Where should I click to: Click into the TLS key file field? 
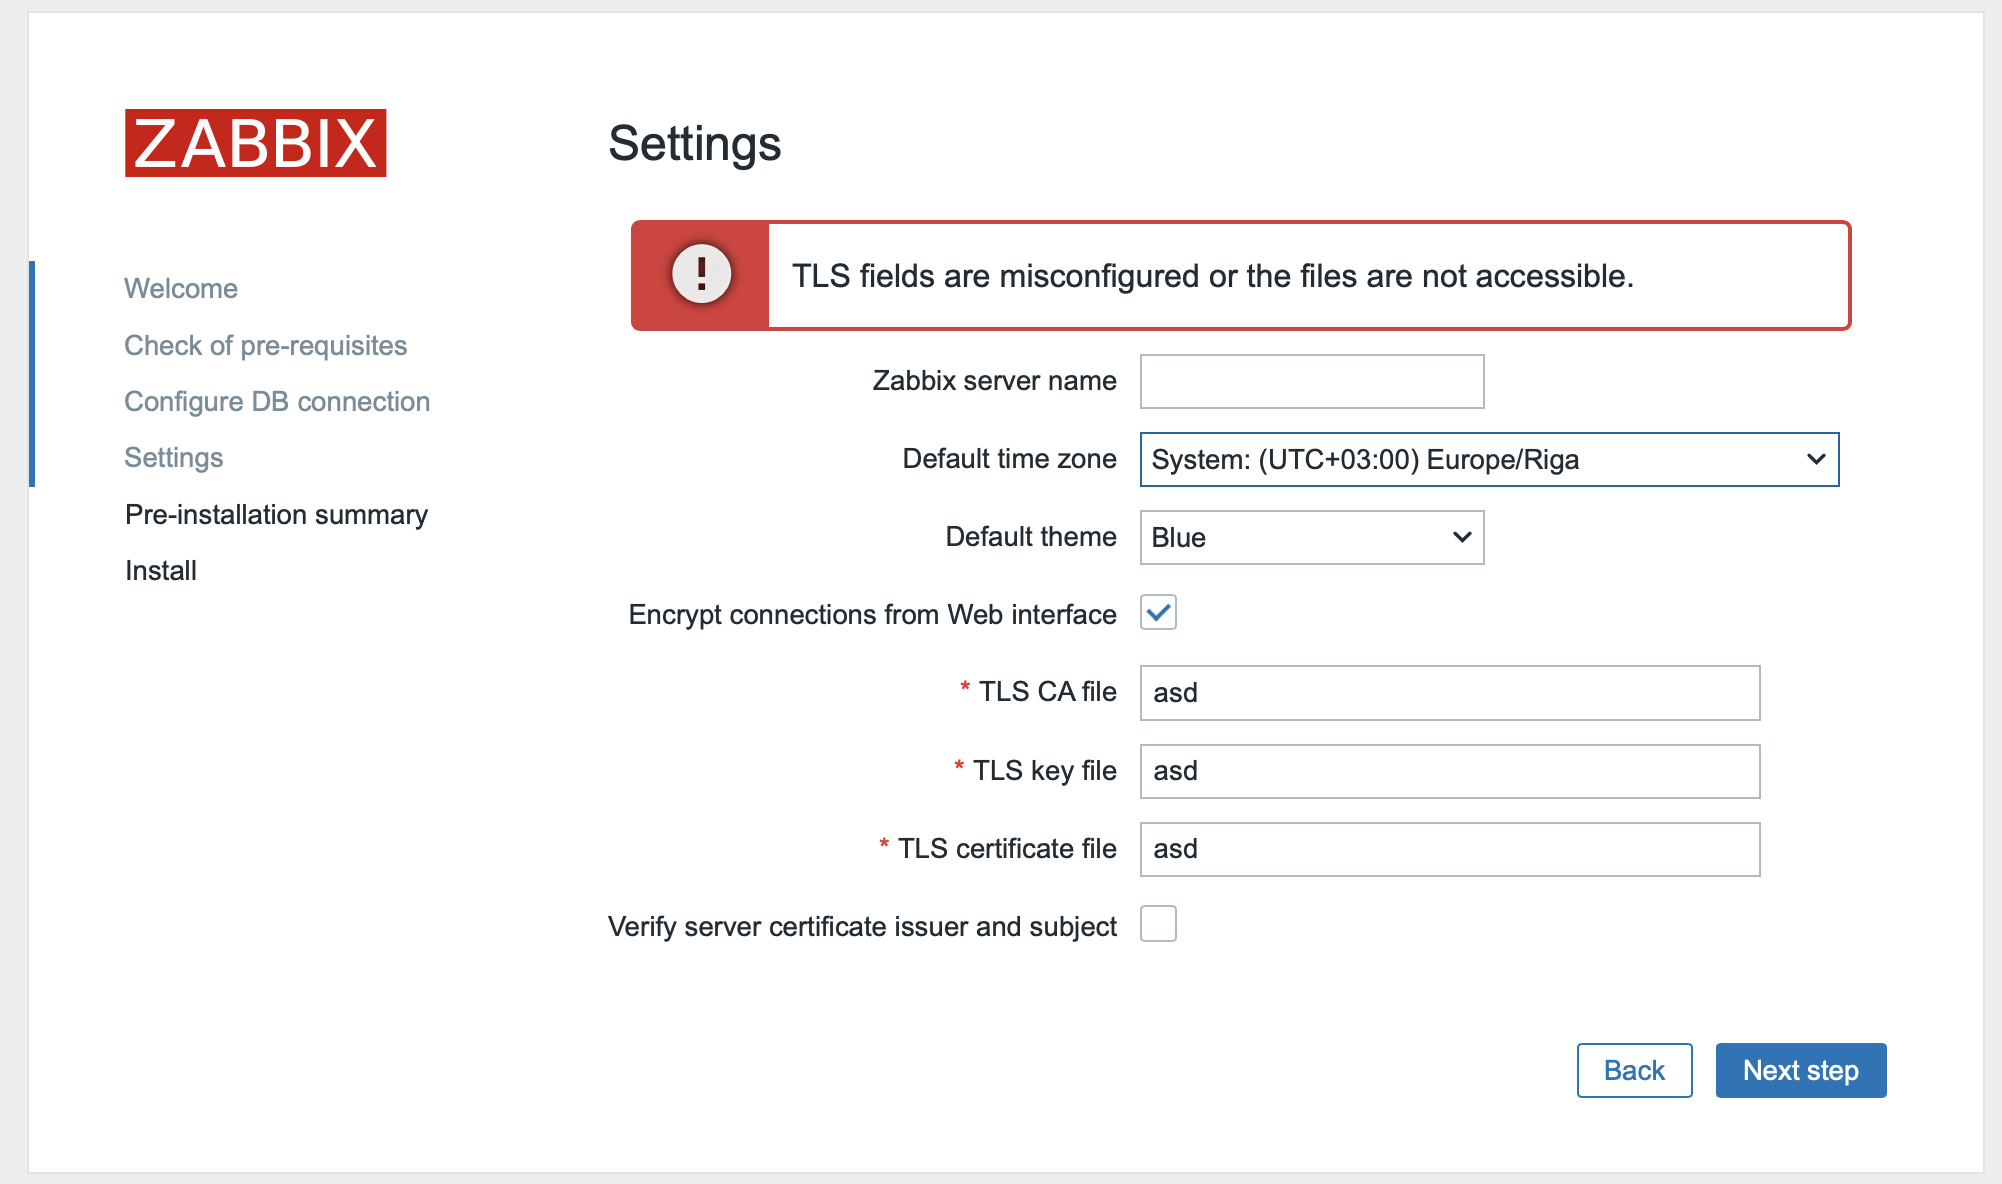tap(1450, 771)
